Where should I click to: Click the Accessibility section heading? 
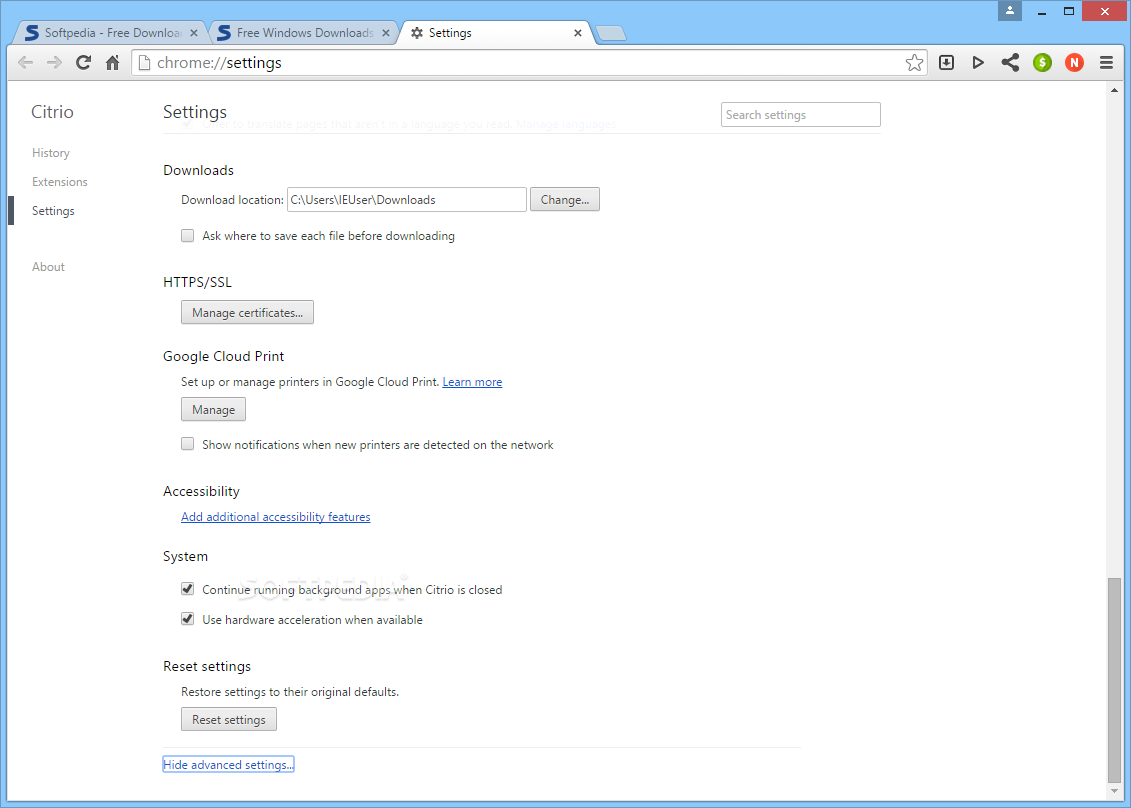click(x=201, y=491)
